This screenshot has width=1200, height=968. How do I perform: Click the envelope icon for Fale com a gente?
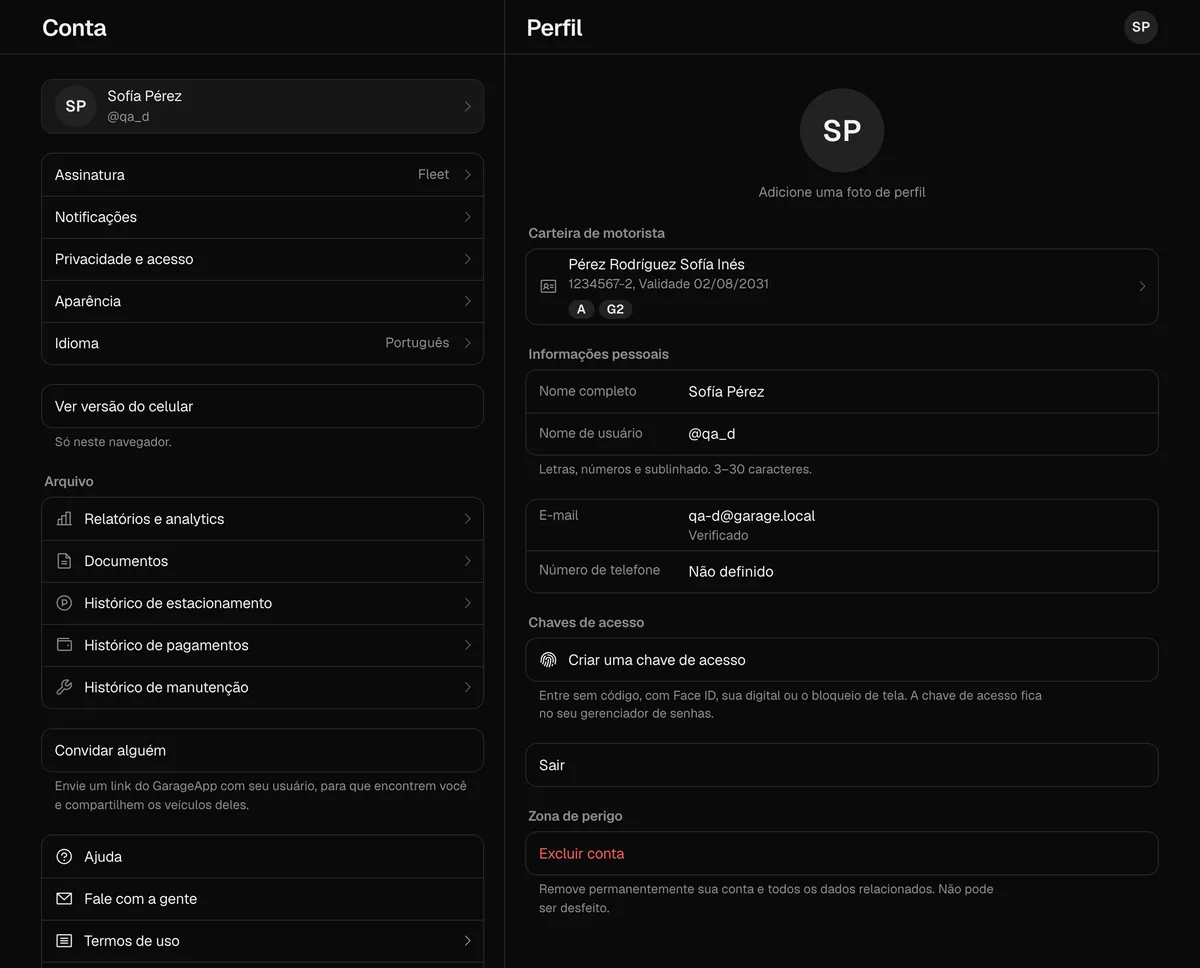coord(64,899)
